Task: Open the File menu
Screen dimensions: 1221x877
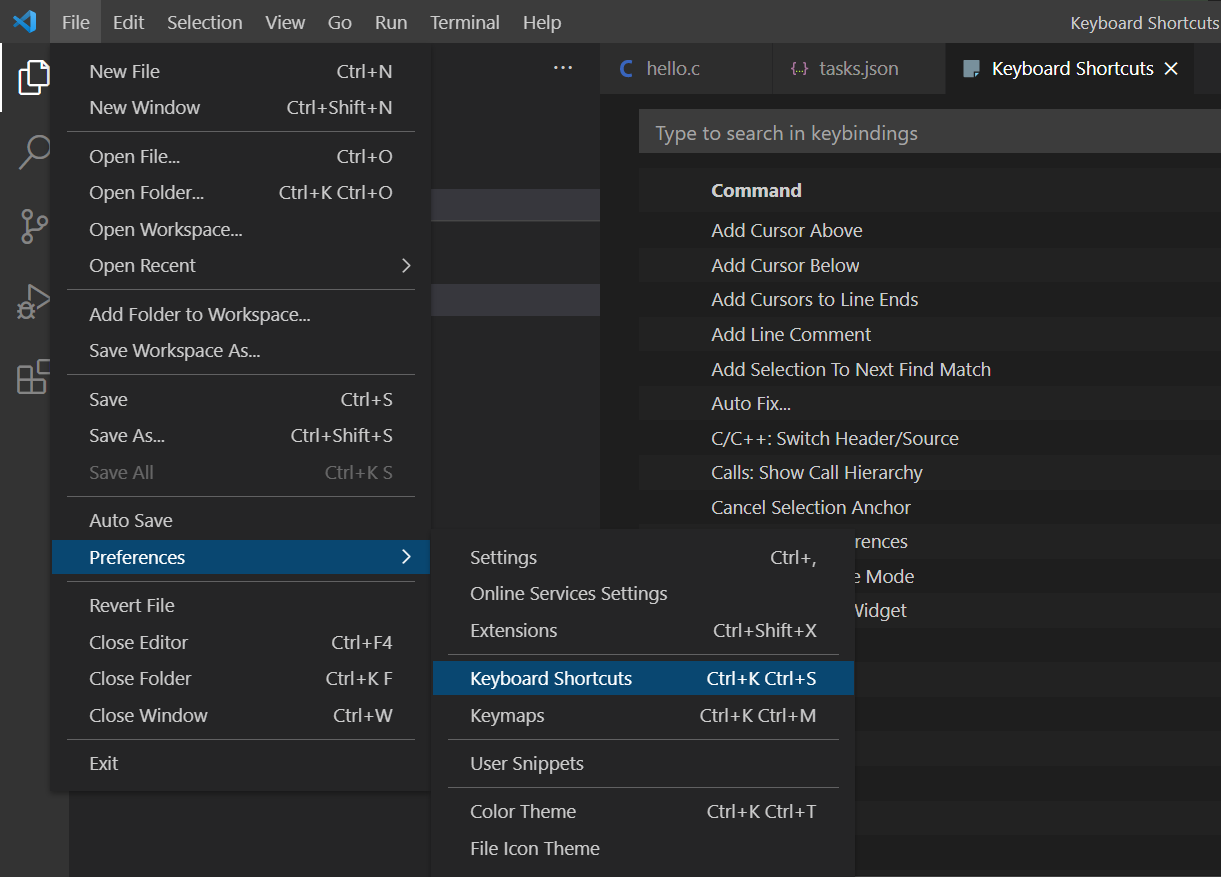Action: click(x=75, y=22)
